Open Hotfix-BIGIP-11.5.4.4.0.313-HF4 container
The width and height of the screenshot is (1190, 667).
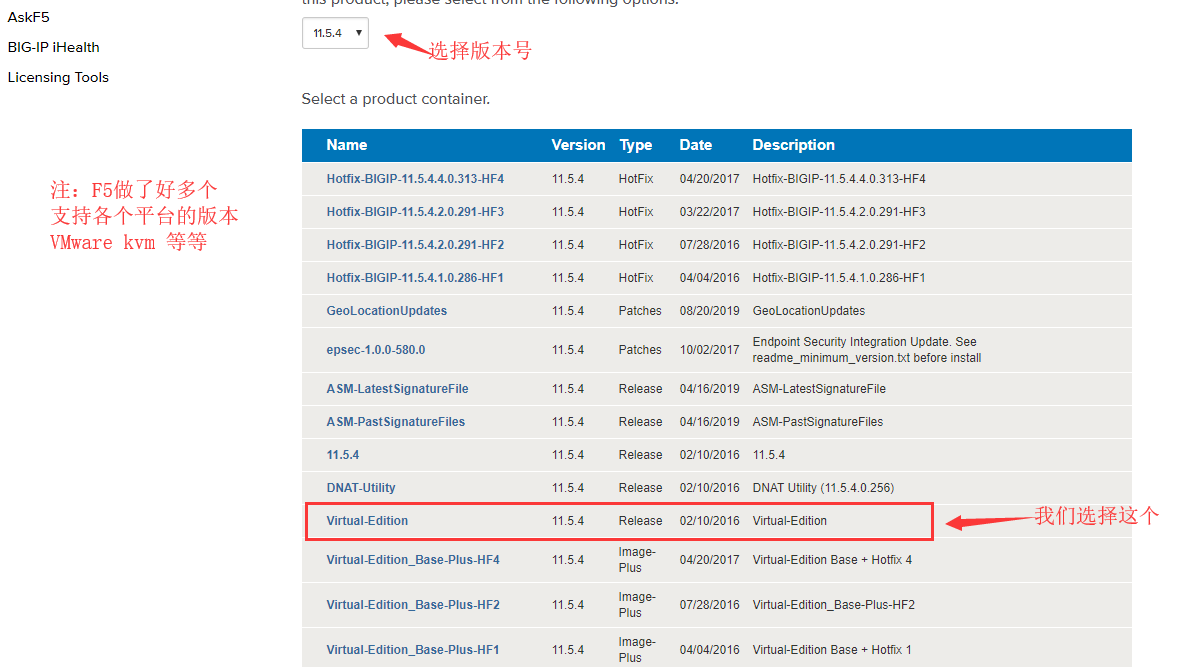pyautogui.click(x=415, y=179)
